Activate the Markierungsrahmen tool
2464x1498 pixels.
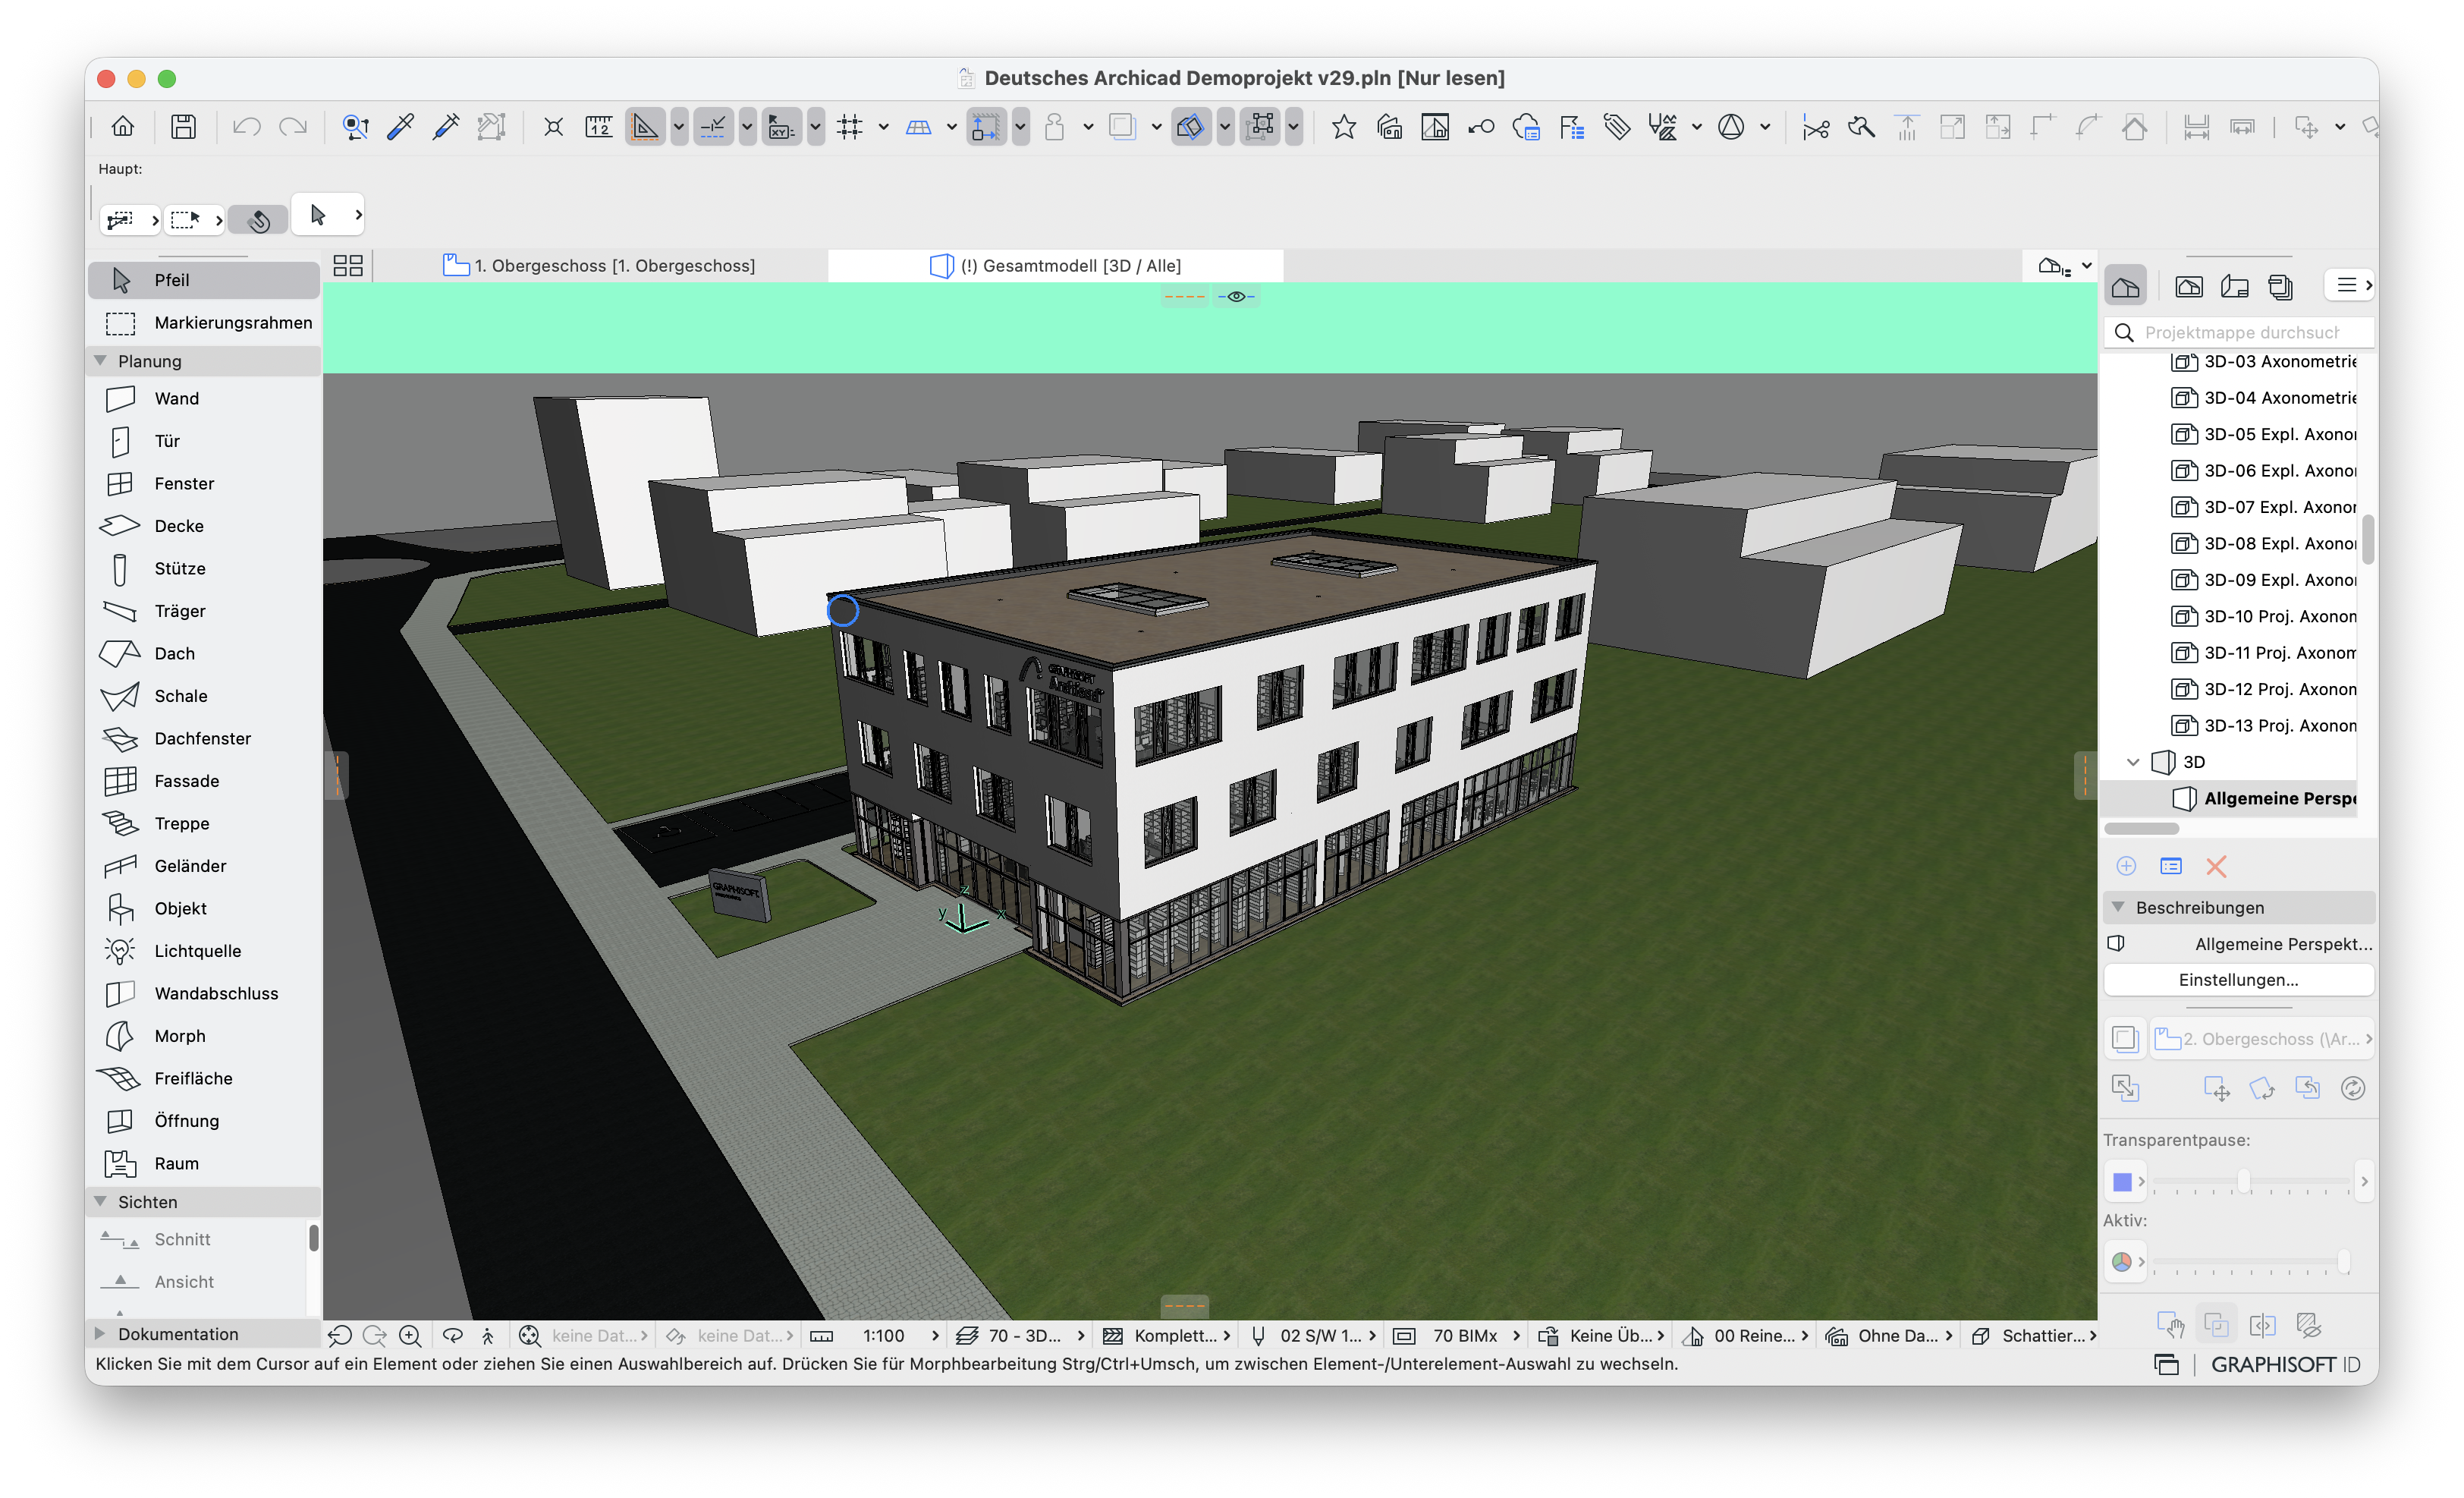click(x=204, y=322)
